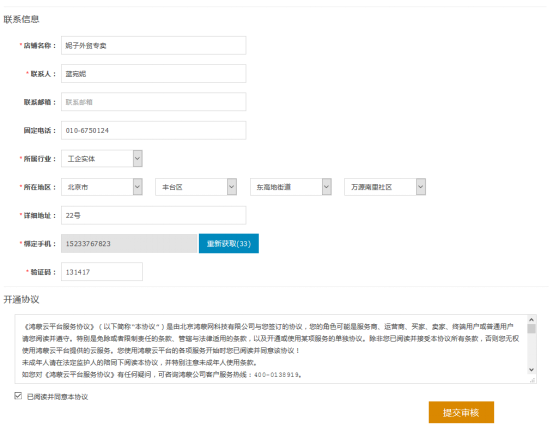Submit the form with 提交审核
Image resolution: width=554 pixels, height=428 pixels.
click(461, 412)
